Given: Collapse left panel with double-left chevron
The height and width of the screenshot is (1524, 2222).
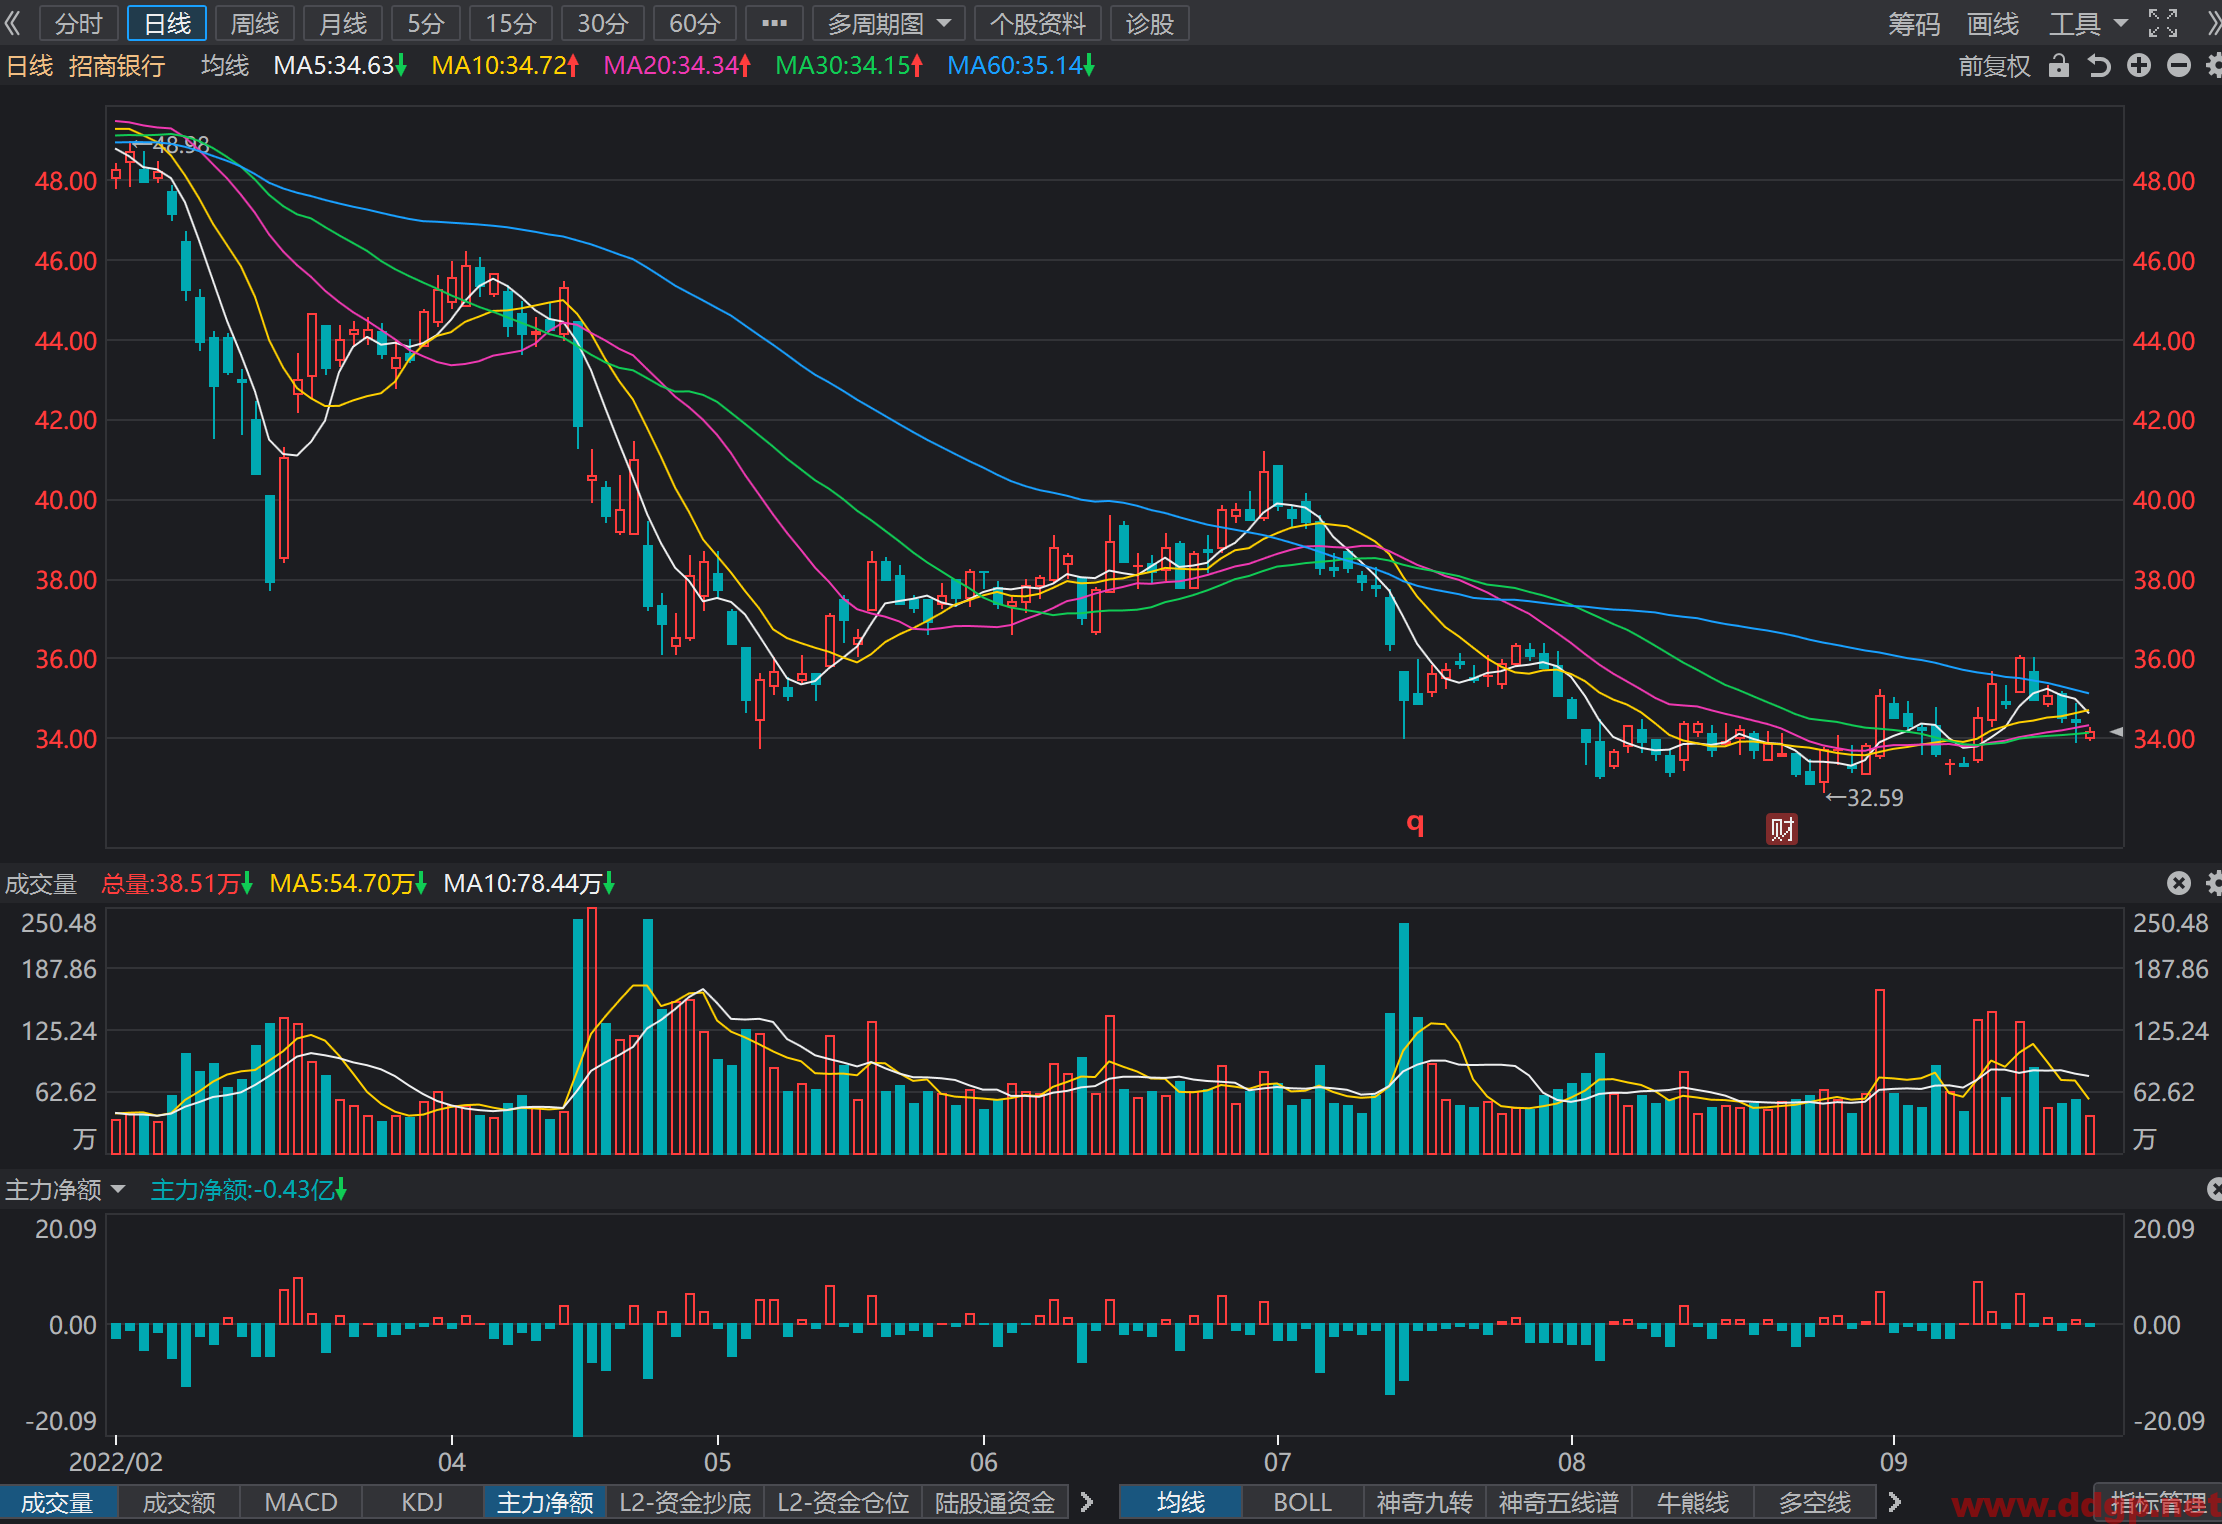Looking at the screenshot, I should click(x=13, y=23).
